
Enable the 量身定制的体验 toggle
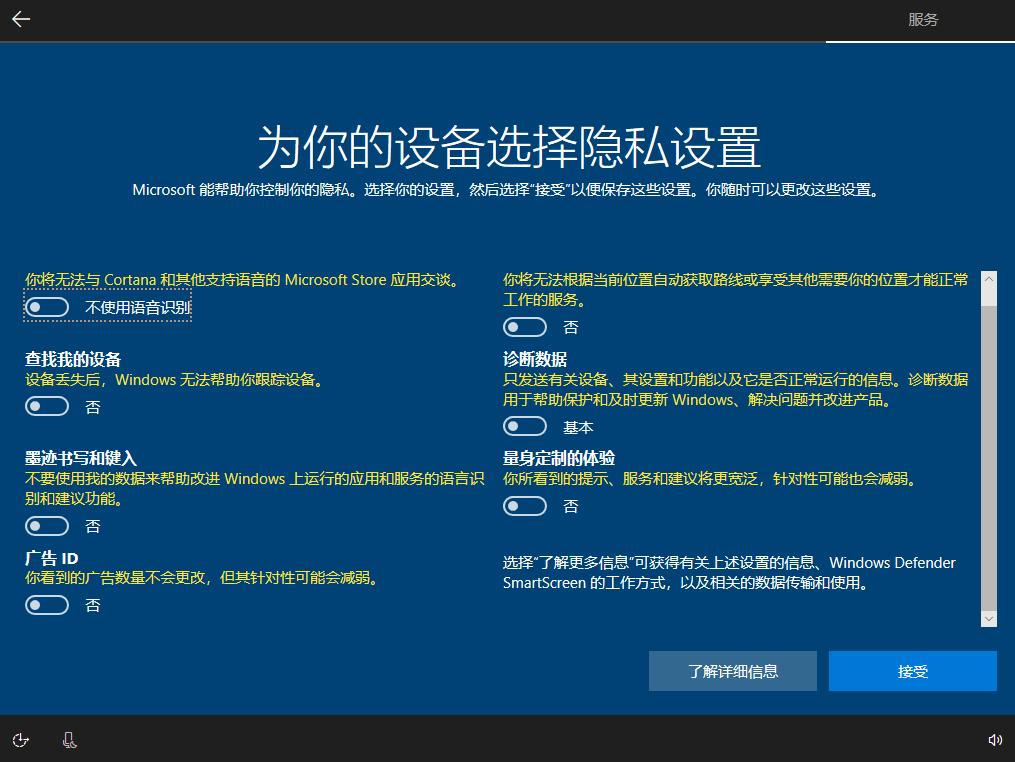[x=524, y=506]
